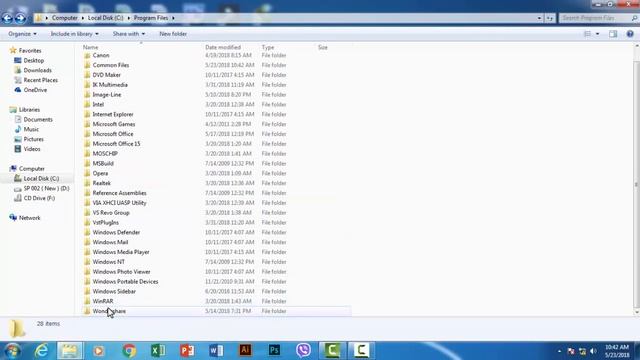The height and width of the screenshot is (360, 640).
Task: Open Recent Places in the navigation pane
Action: [x=40, y=80]
